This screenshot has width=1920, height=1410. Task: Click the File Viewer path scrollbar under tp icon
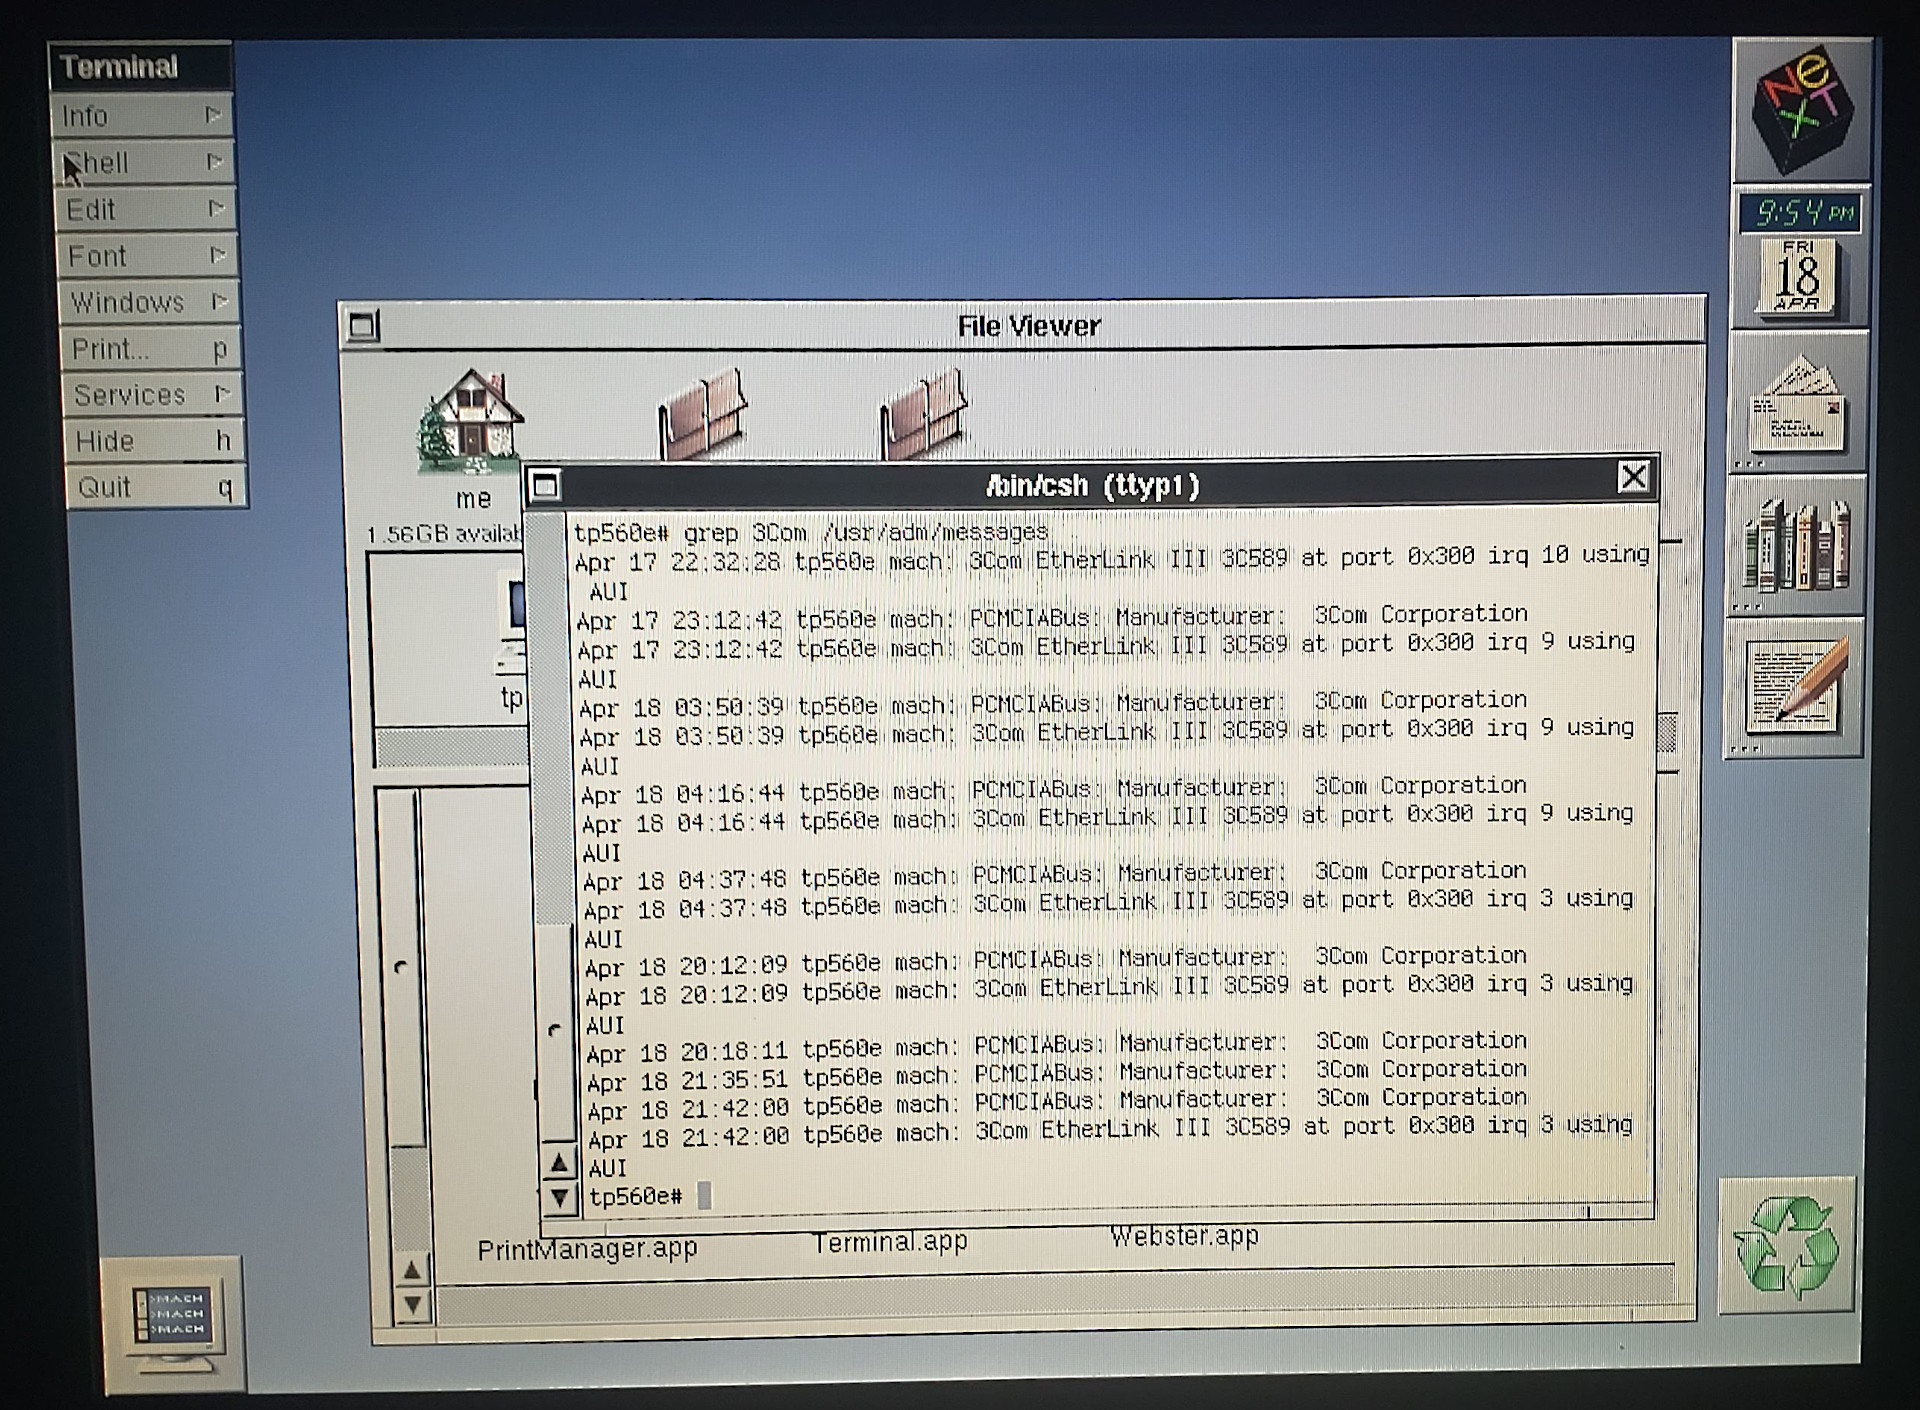pos(453,746)
